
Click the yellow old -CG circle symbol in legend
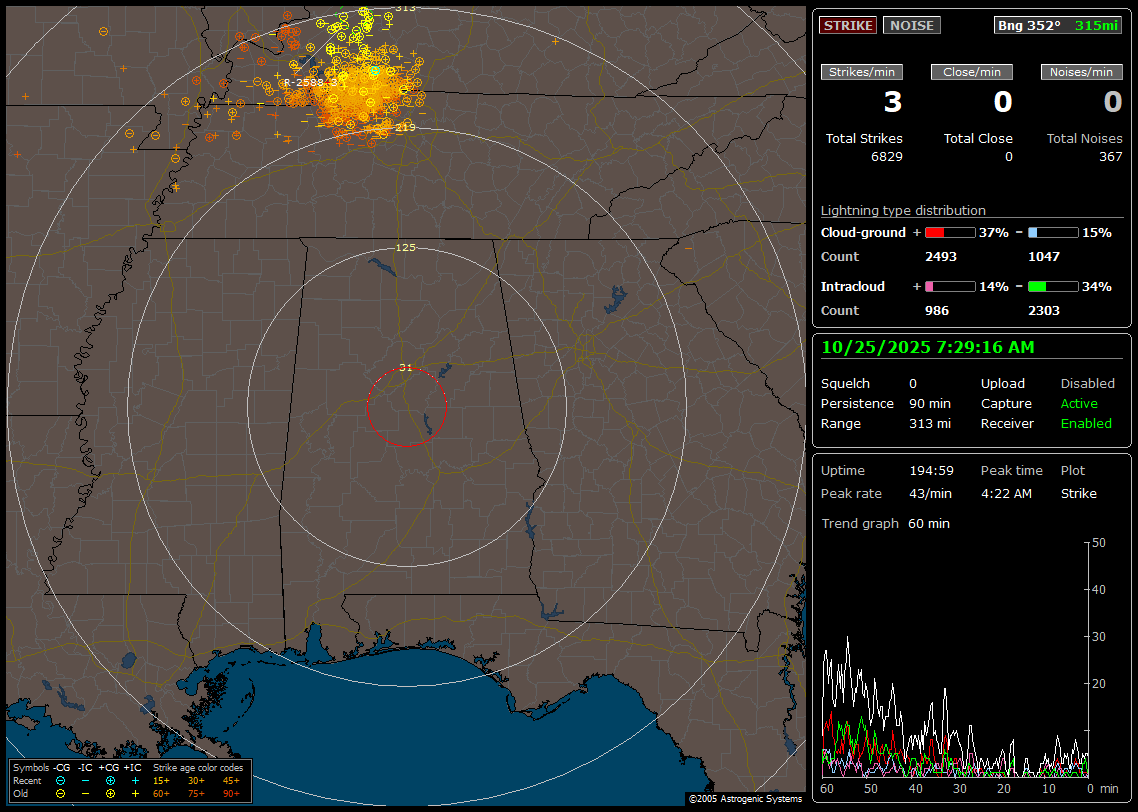pyautogui.click(x=61, y=793)
